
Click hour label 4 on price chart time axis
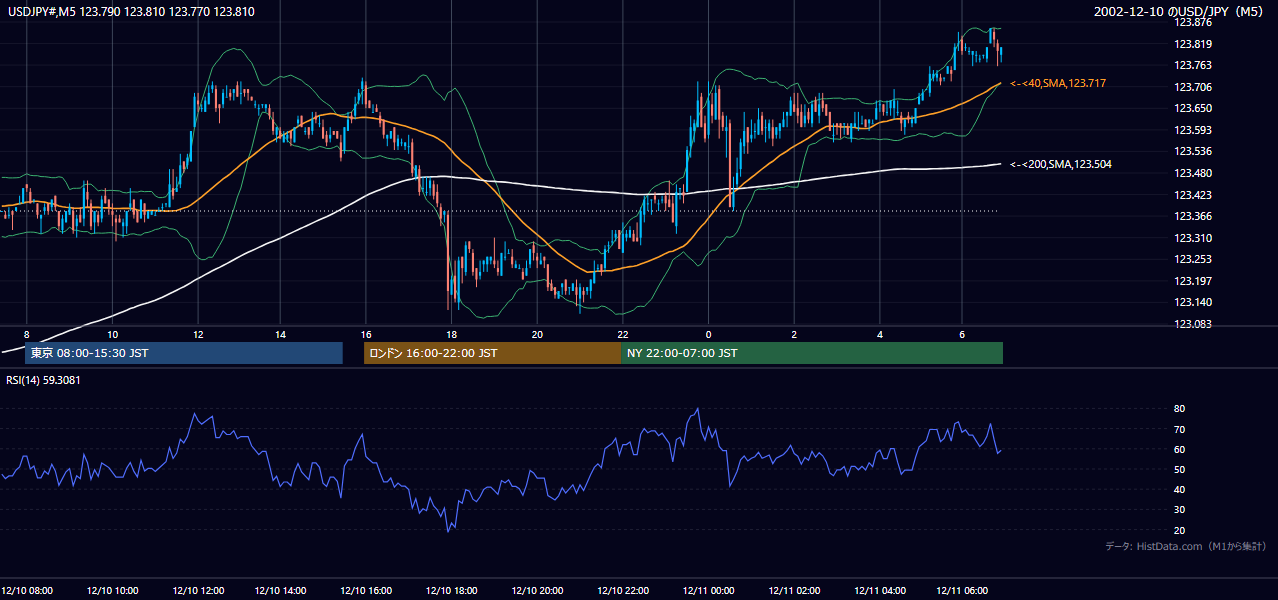879,334
